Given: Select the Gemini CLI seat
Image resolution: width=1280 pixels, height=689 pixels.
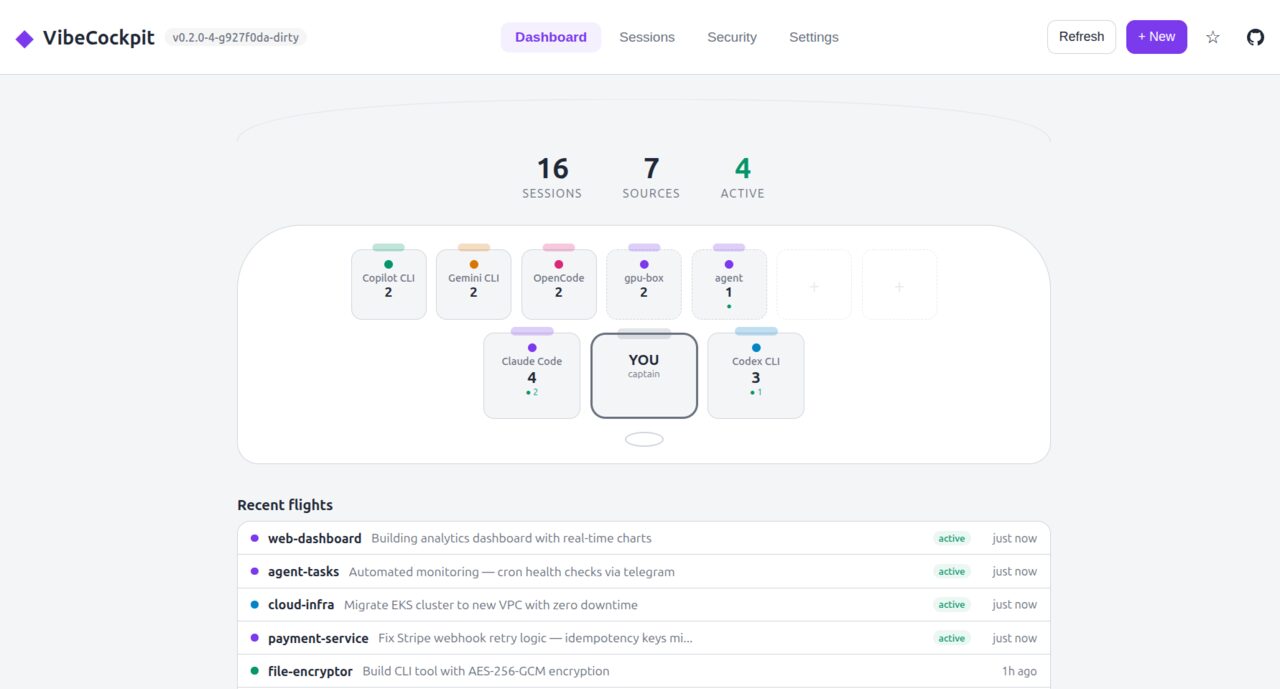Looking at the screenshot, I should [x=473, y=285].
